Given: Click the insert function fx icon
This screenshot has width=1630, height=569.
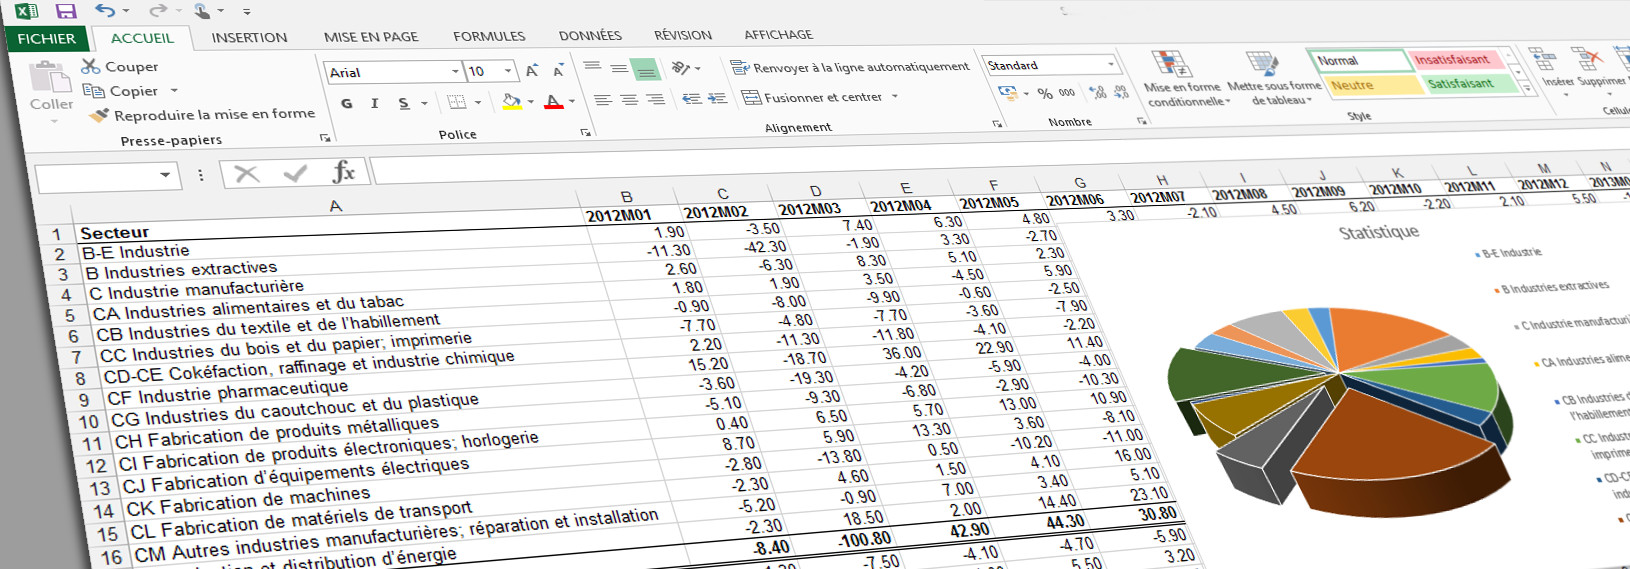Looking at the screenshot, I should tap(343, 172).
